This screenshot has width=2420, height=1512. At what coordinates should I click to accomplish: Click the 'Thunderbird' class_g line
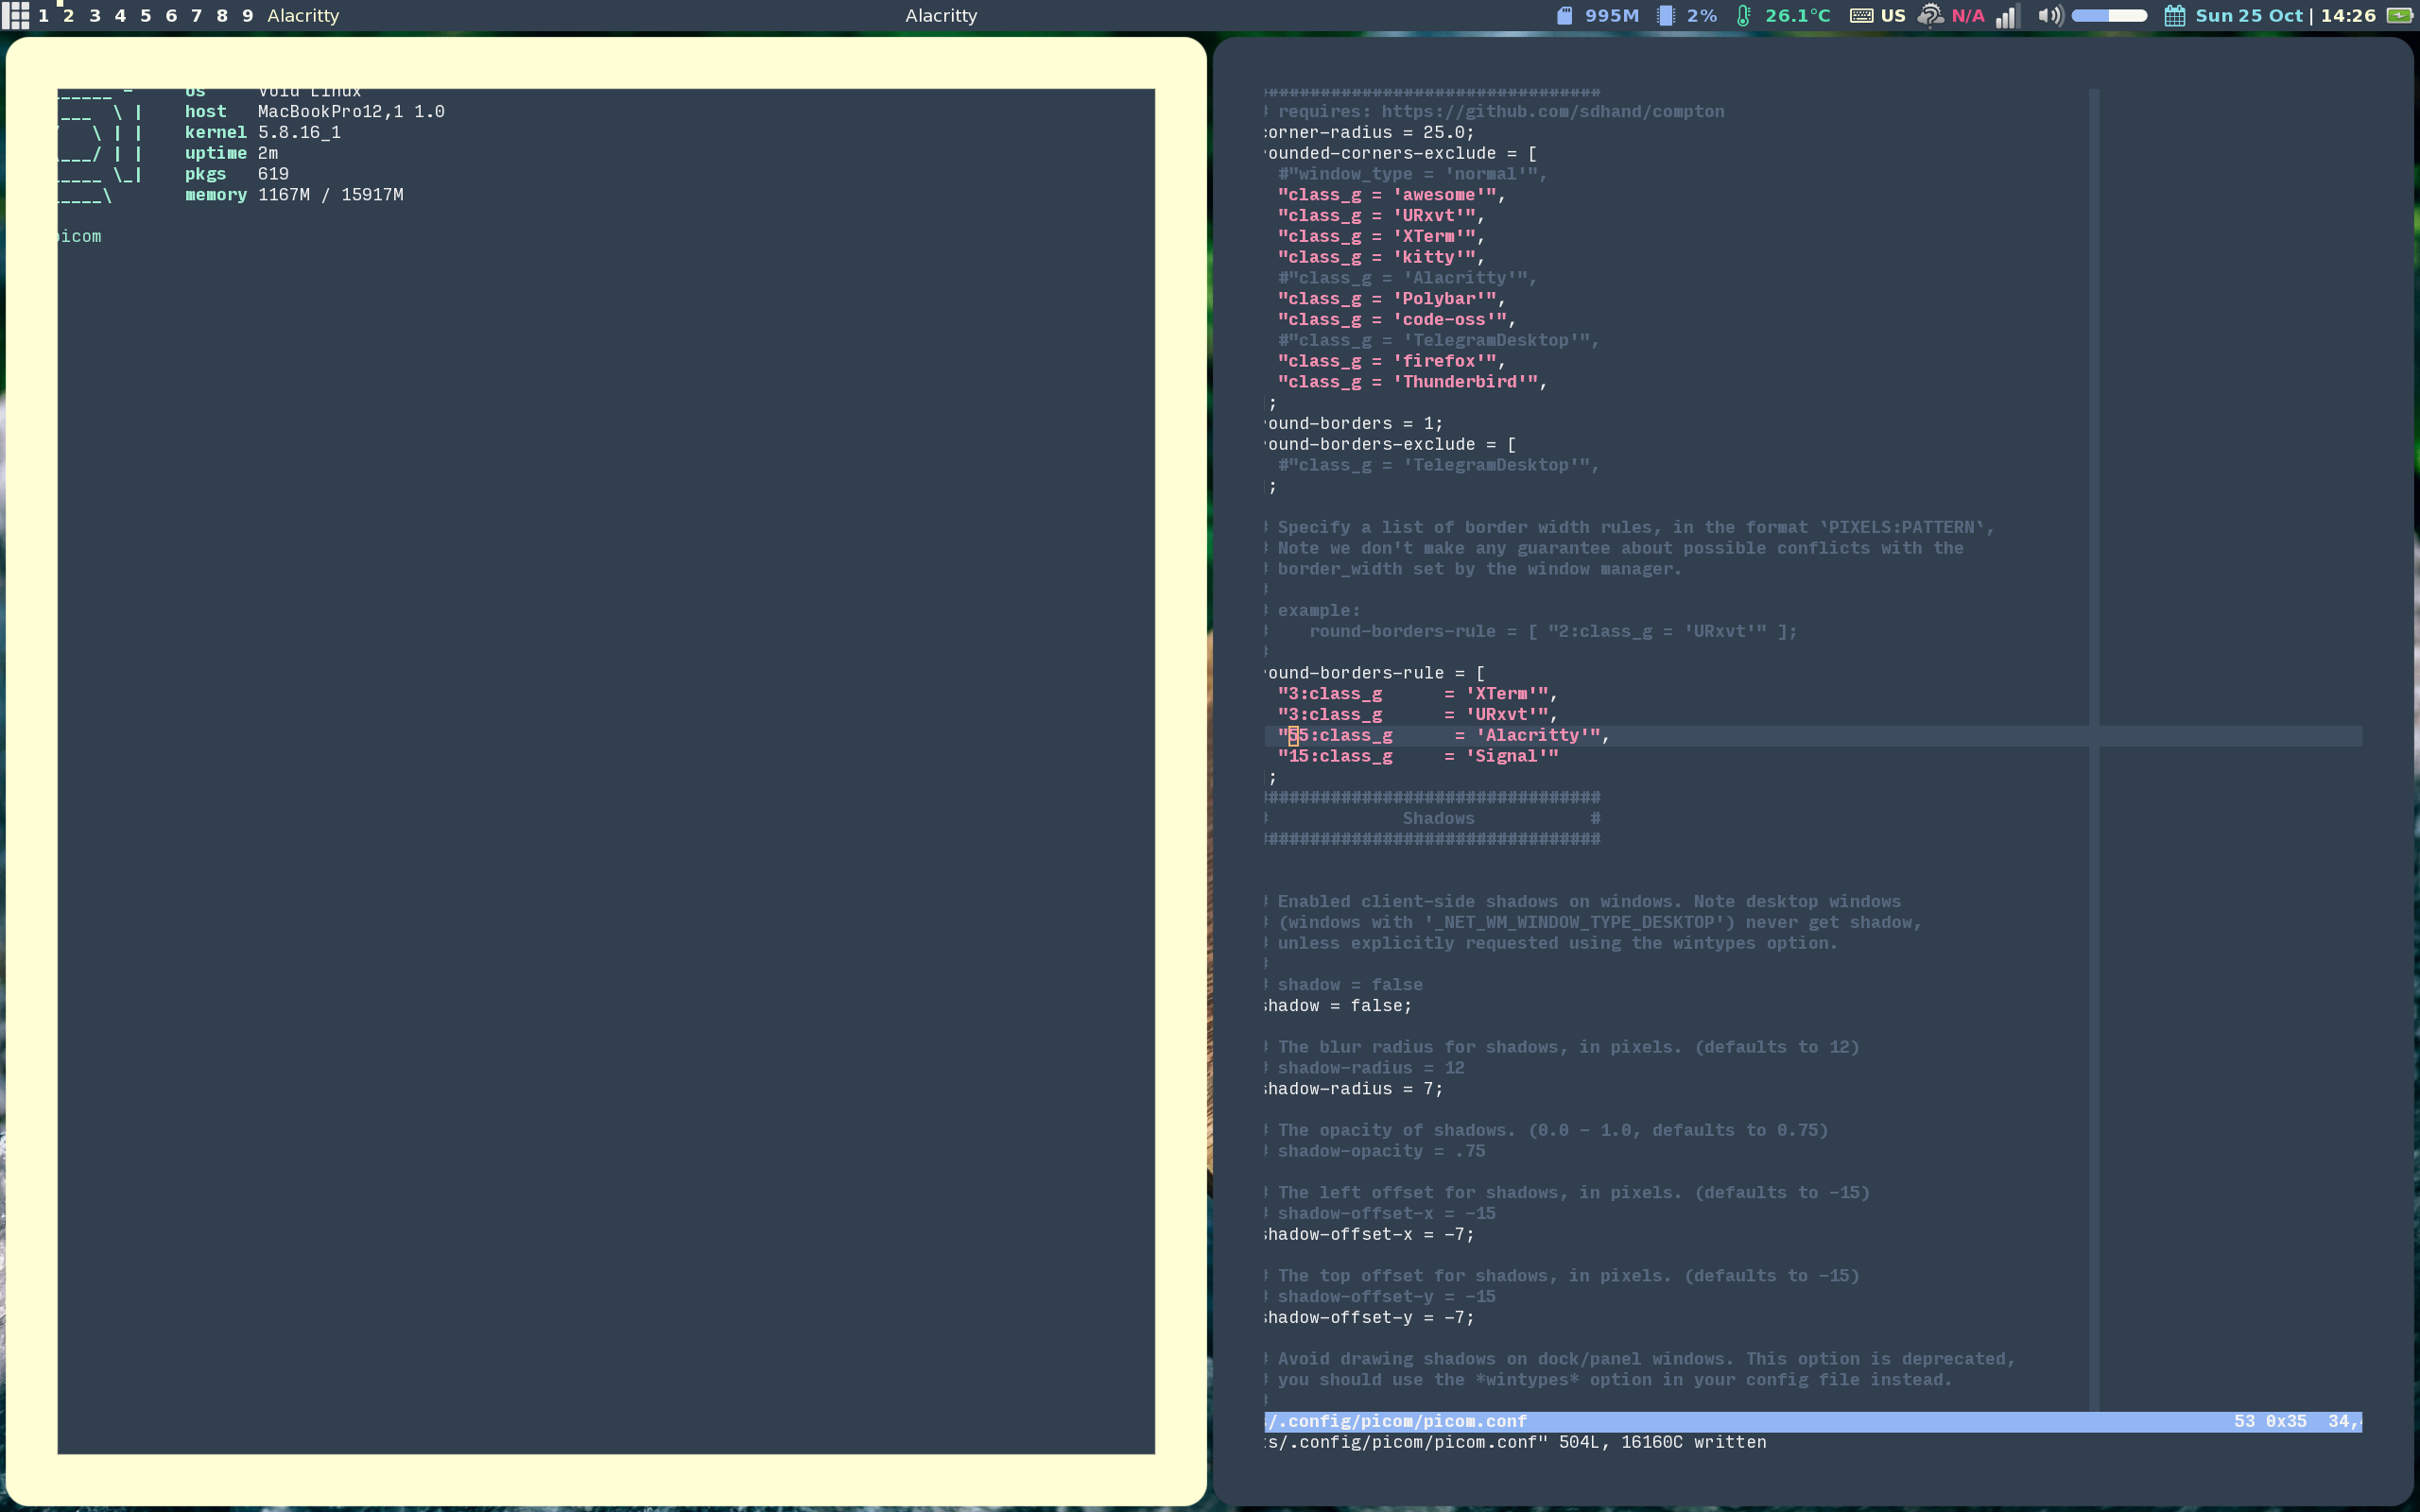coord(1412,382)
